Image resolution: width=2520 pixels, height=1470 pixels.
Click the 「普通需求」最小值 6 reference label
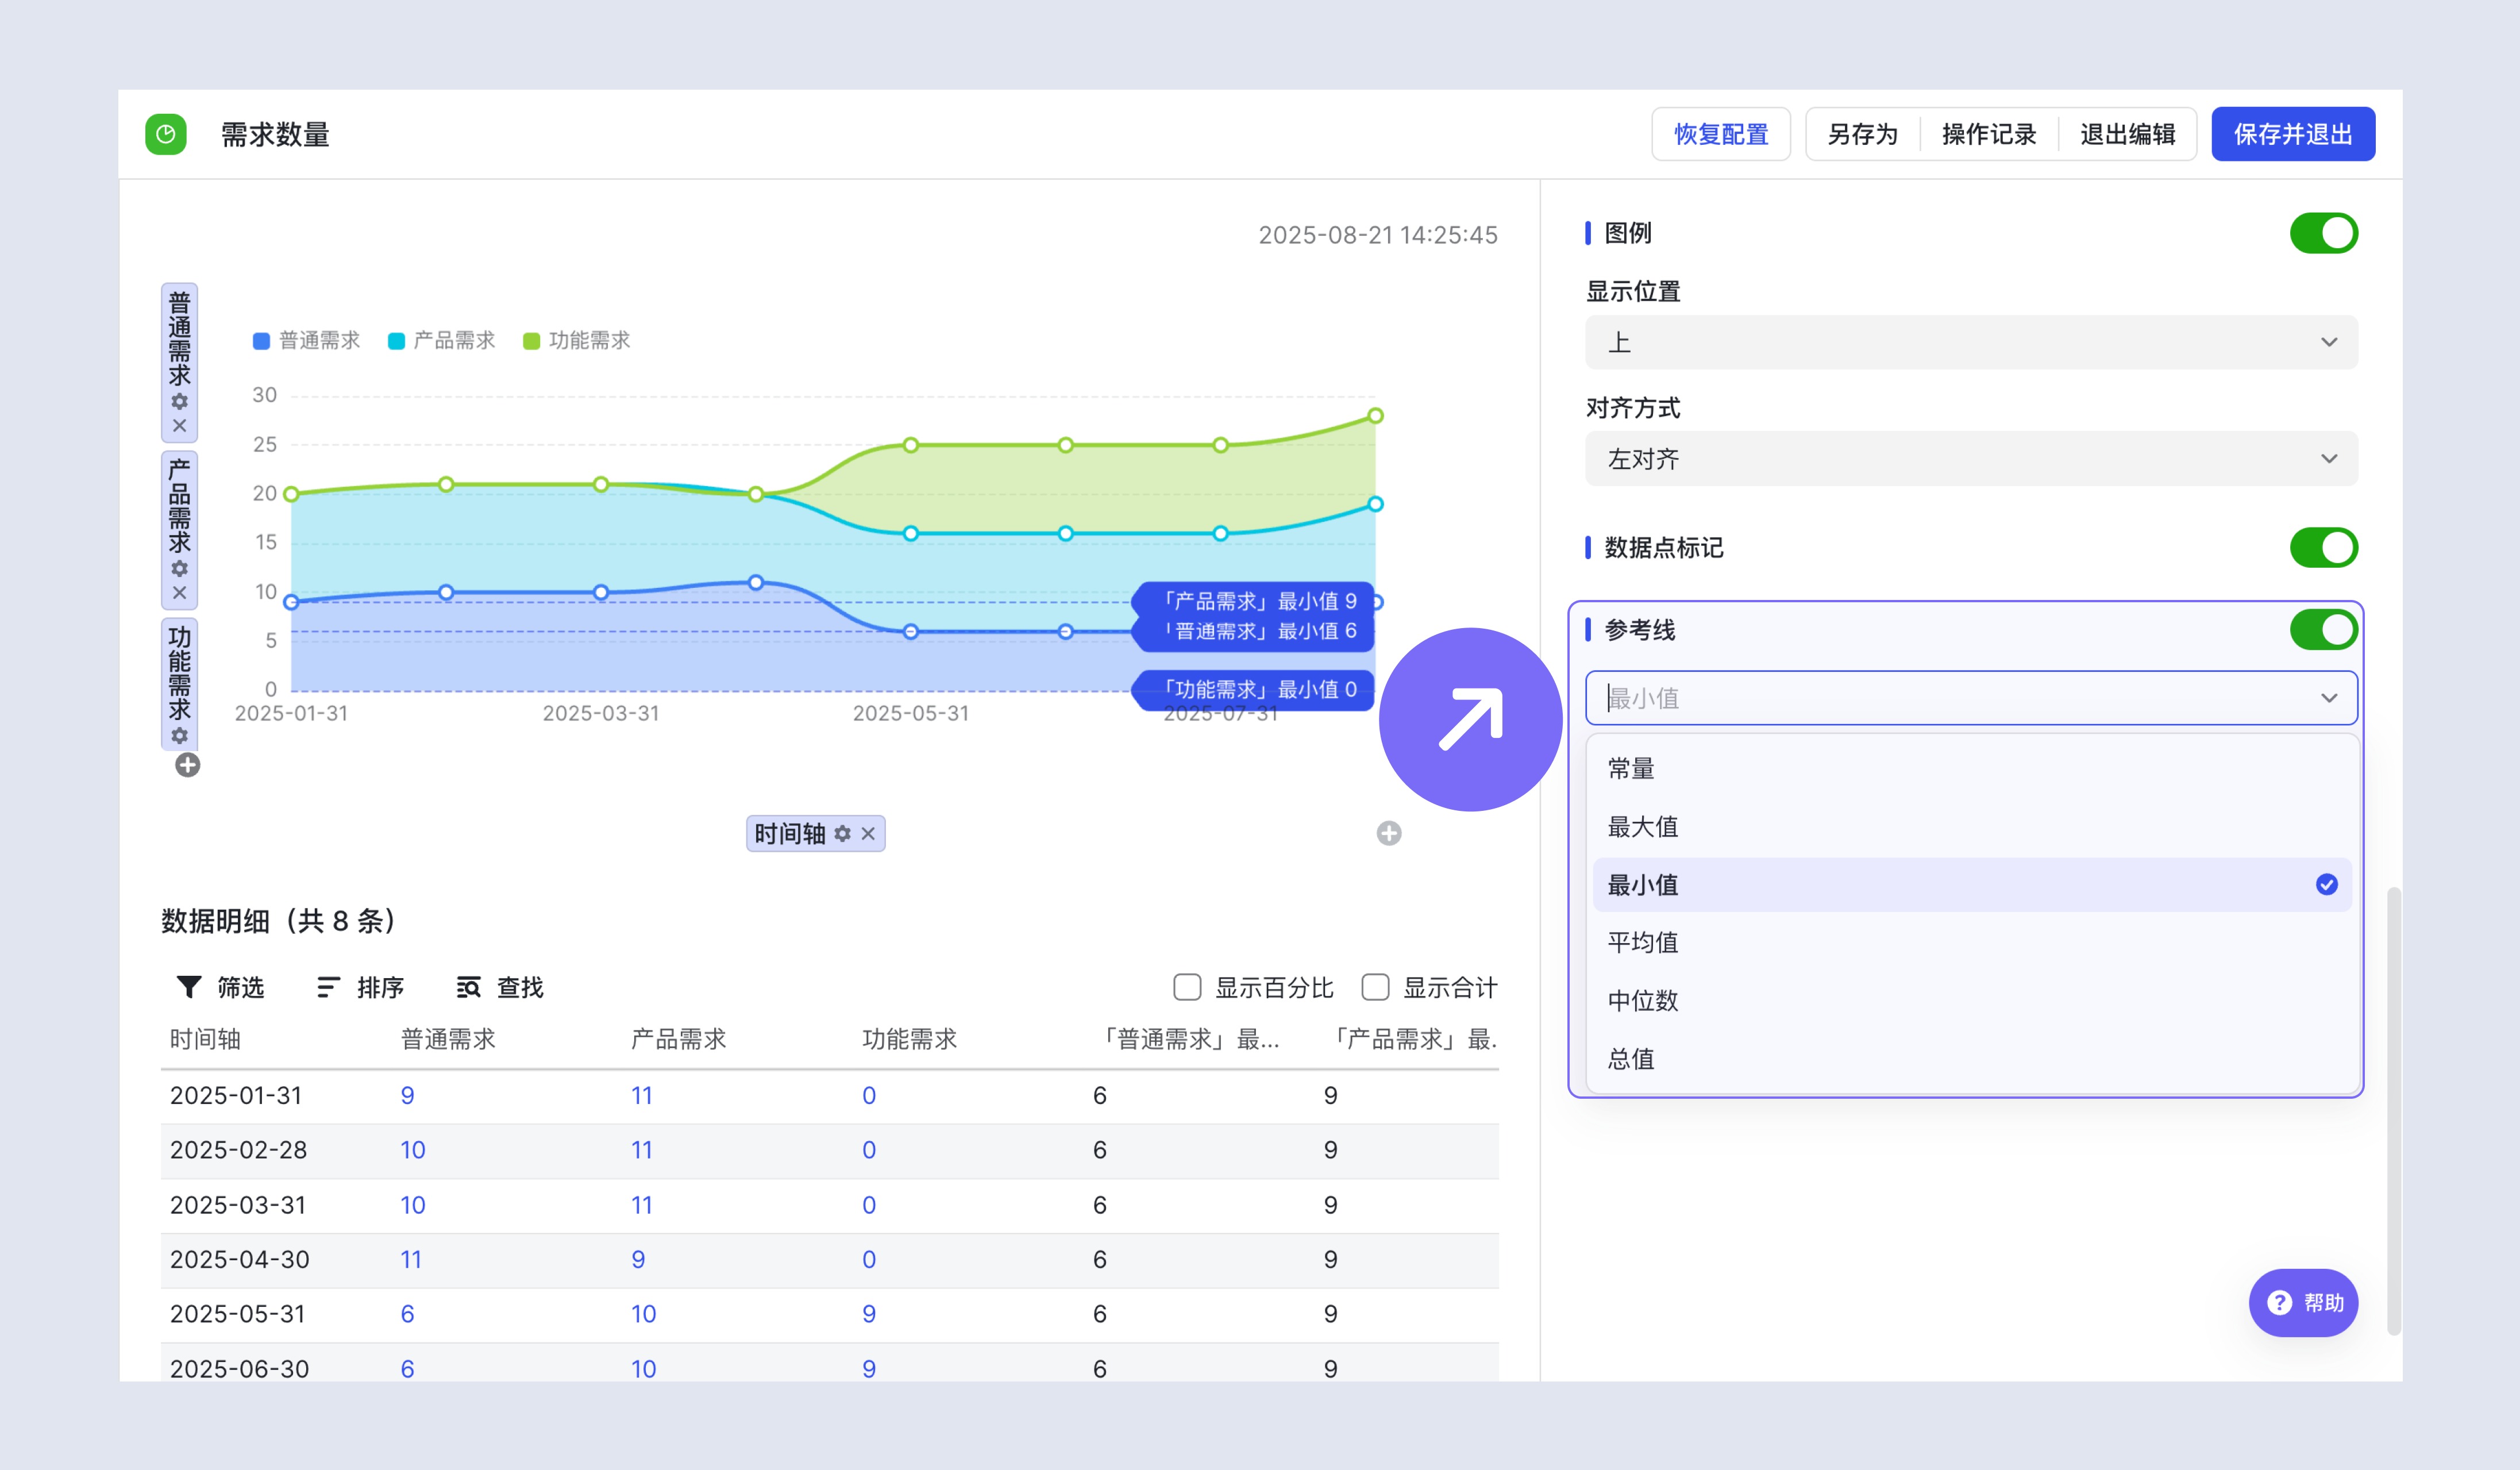1253,631
